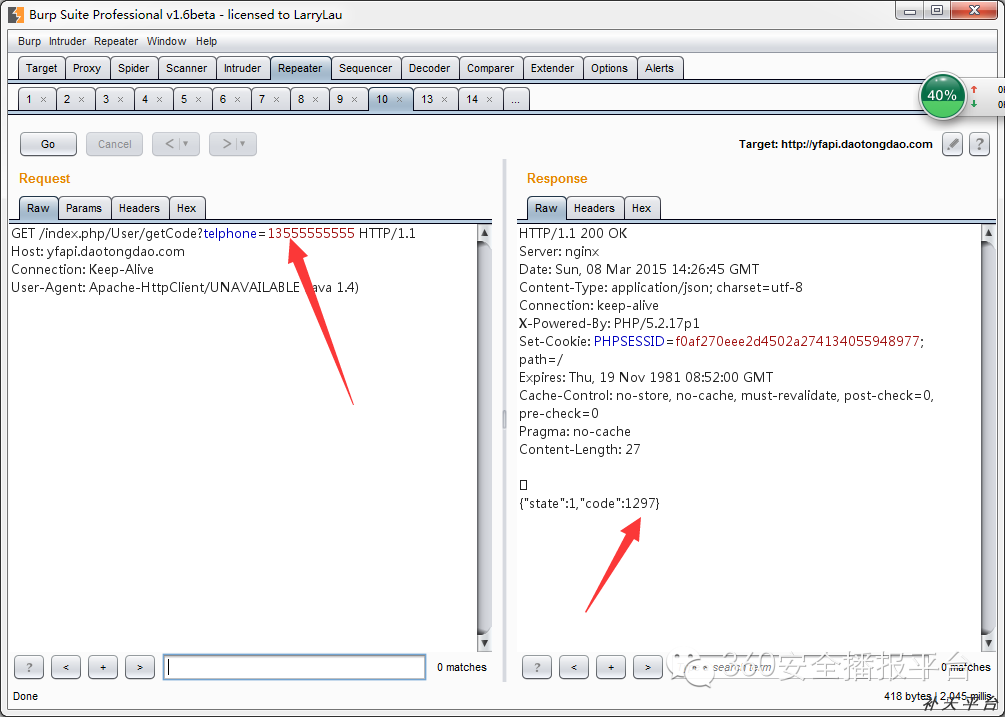Screen dimensions: 1005x717
Task: Click the request pane scroll up arrow
Action: [485, 233]
